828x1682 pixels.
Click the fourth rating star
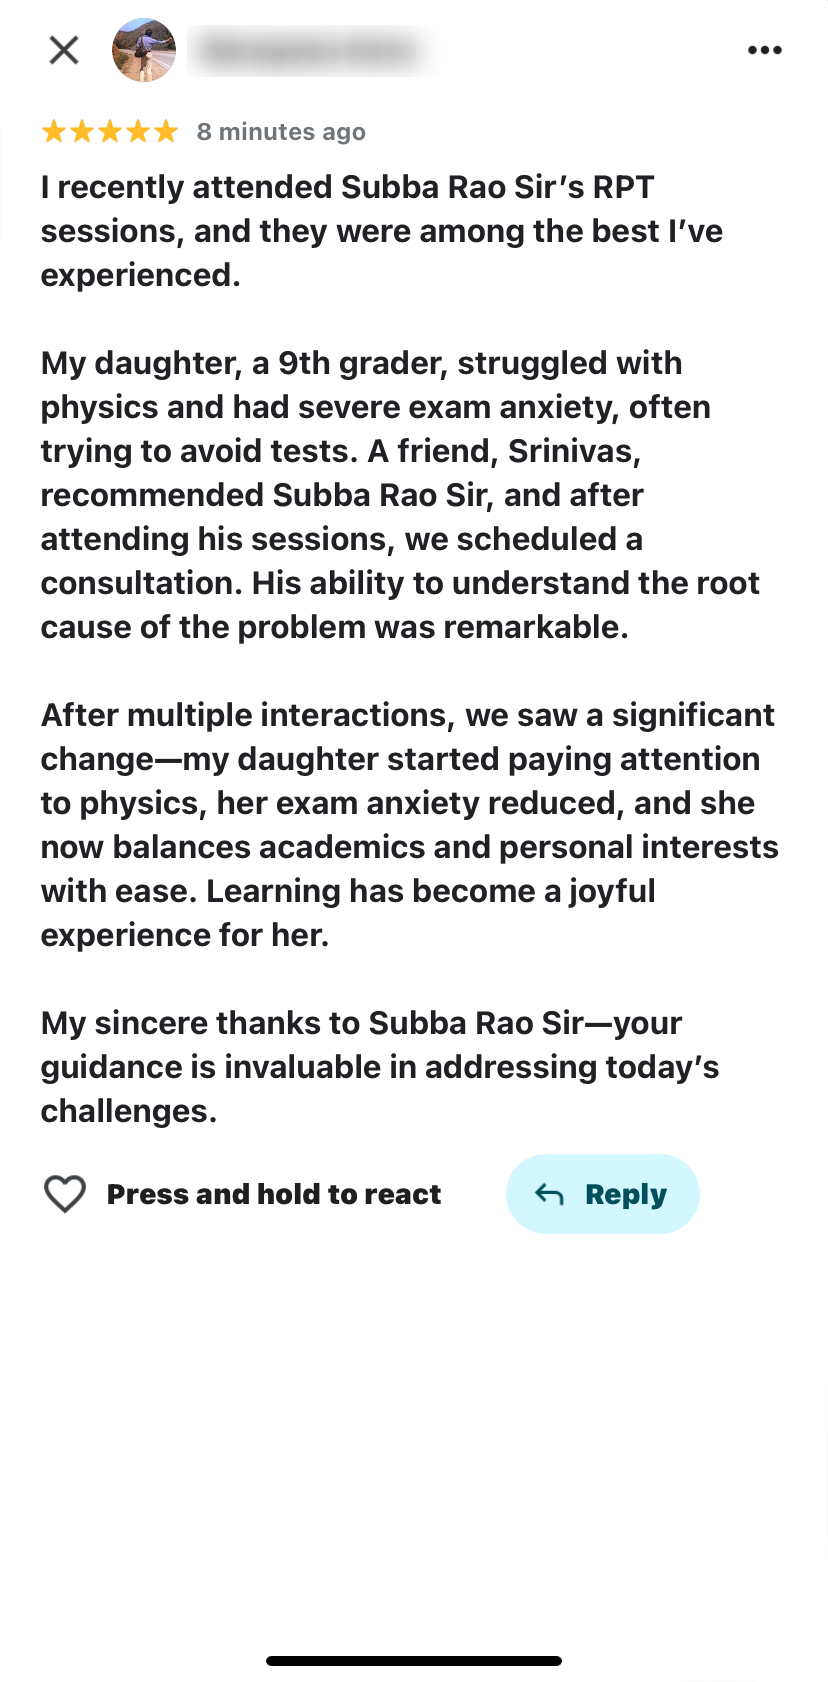pos(138,131)
